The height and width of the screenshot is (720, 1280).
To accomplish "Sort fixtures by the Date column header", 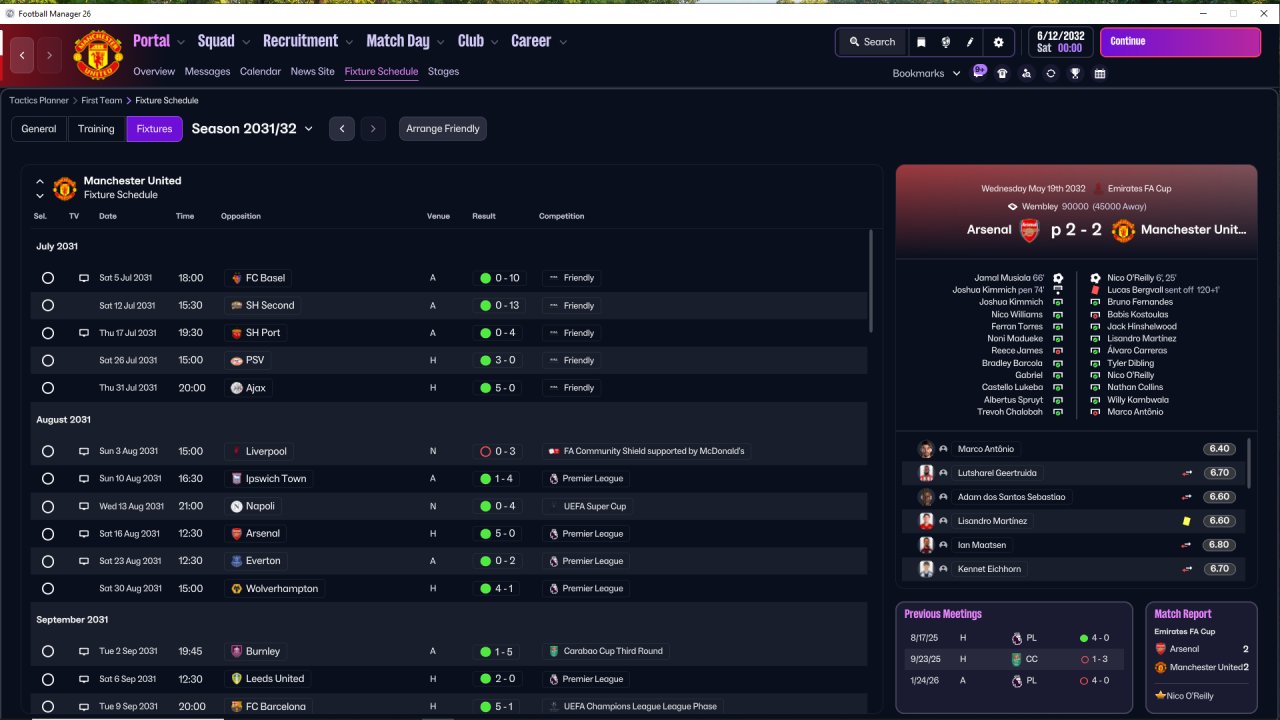I will coord(108,216).
